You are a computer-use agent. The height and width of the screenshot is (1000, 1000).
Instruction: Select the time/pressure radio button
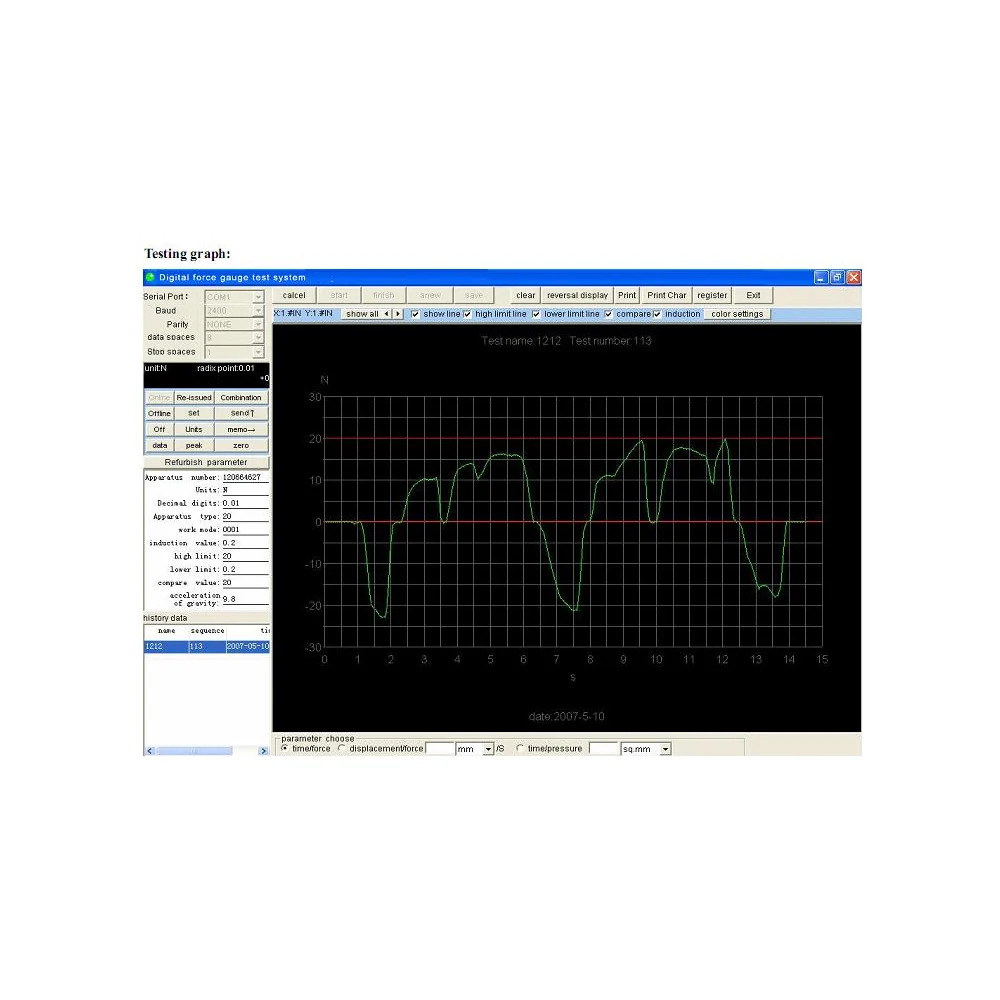520,748
